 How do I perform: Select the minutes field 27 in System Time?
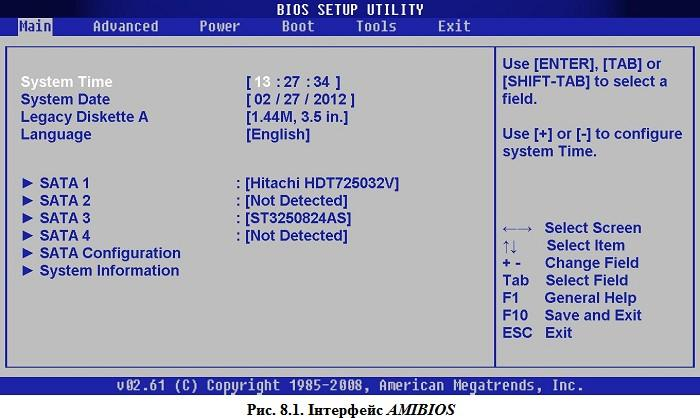pyautogui.click(x=292, y=82)
